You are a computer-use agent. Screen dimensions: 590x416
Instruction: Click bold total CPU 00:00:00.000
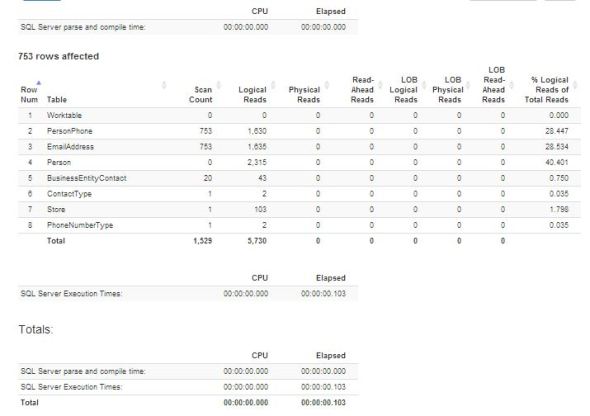(246, 403)
